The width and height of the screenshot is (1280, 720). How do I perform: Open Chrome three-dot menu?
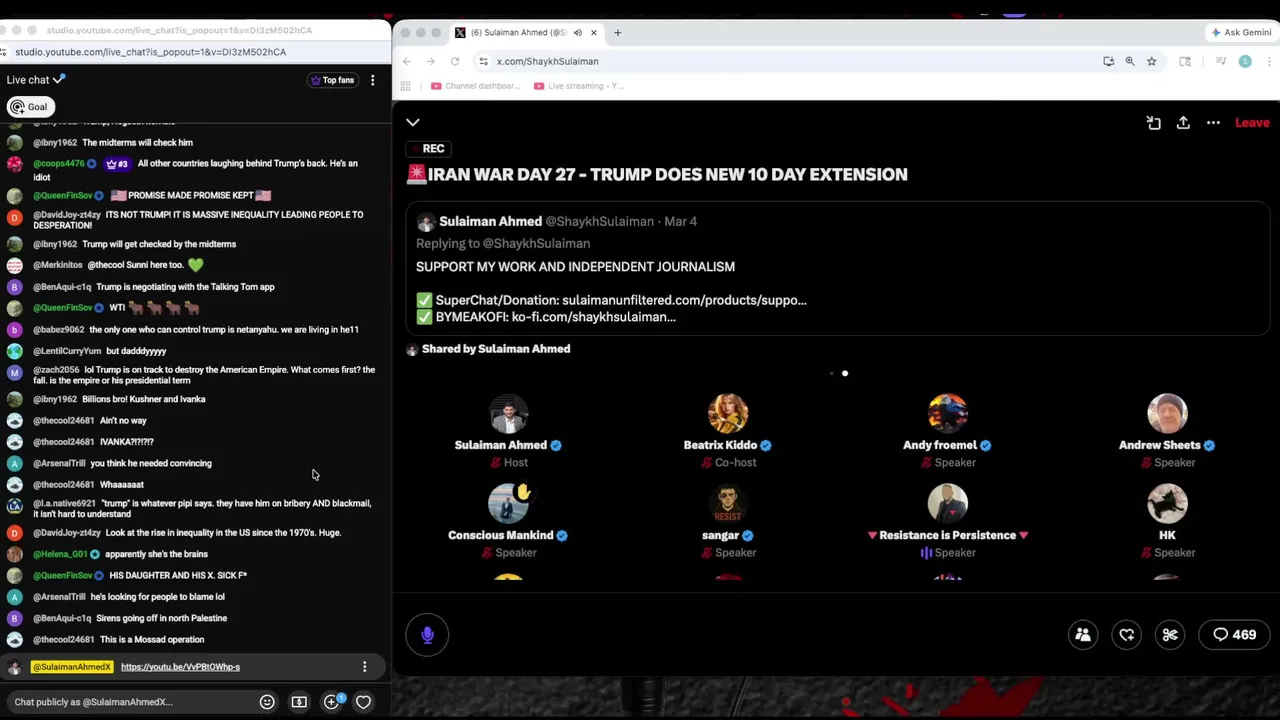pyautogui.click(x=1270, y=61)
